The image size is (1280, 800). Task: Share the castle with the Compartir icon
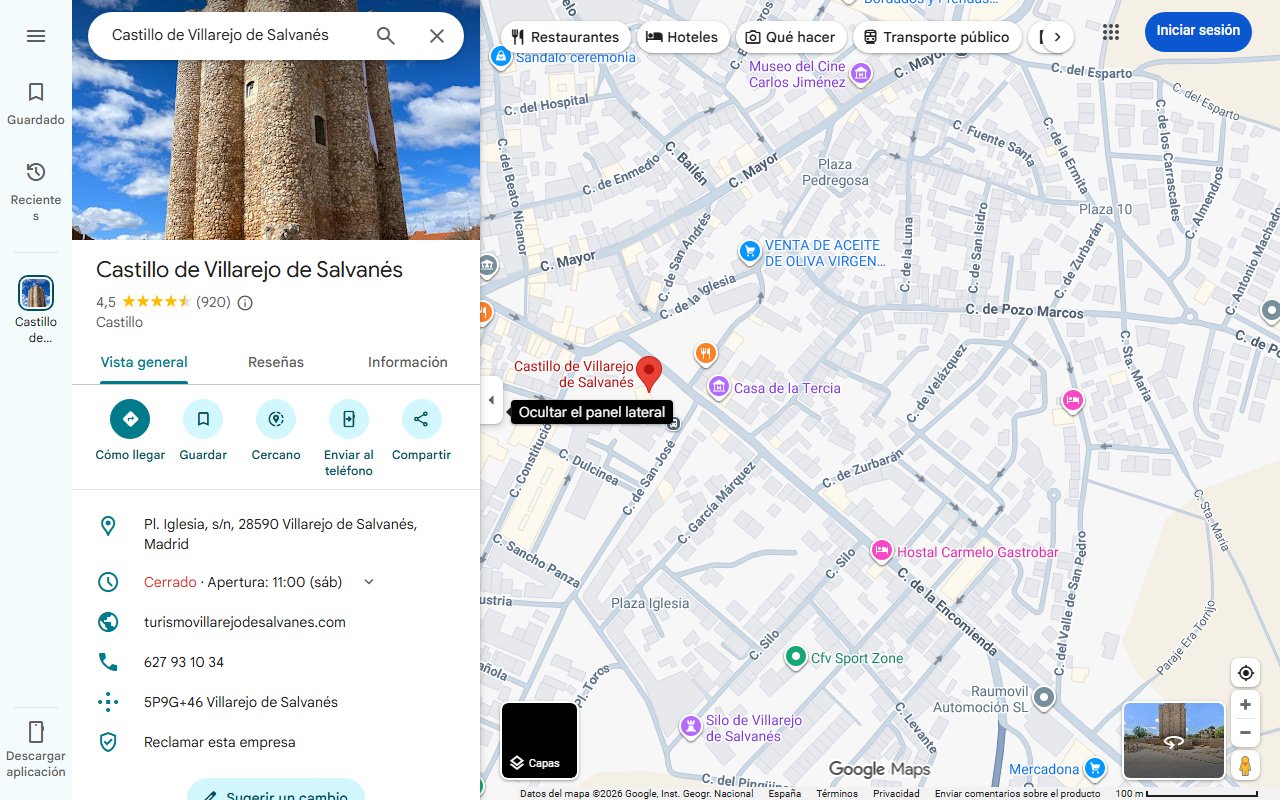coord(421,418)
